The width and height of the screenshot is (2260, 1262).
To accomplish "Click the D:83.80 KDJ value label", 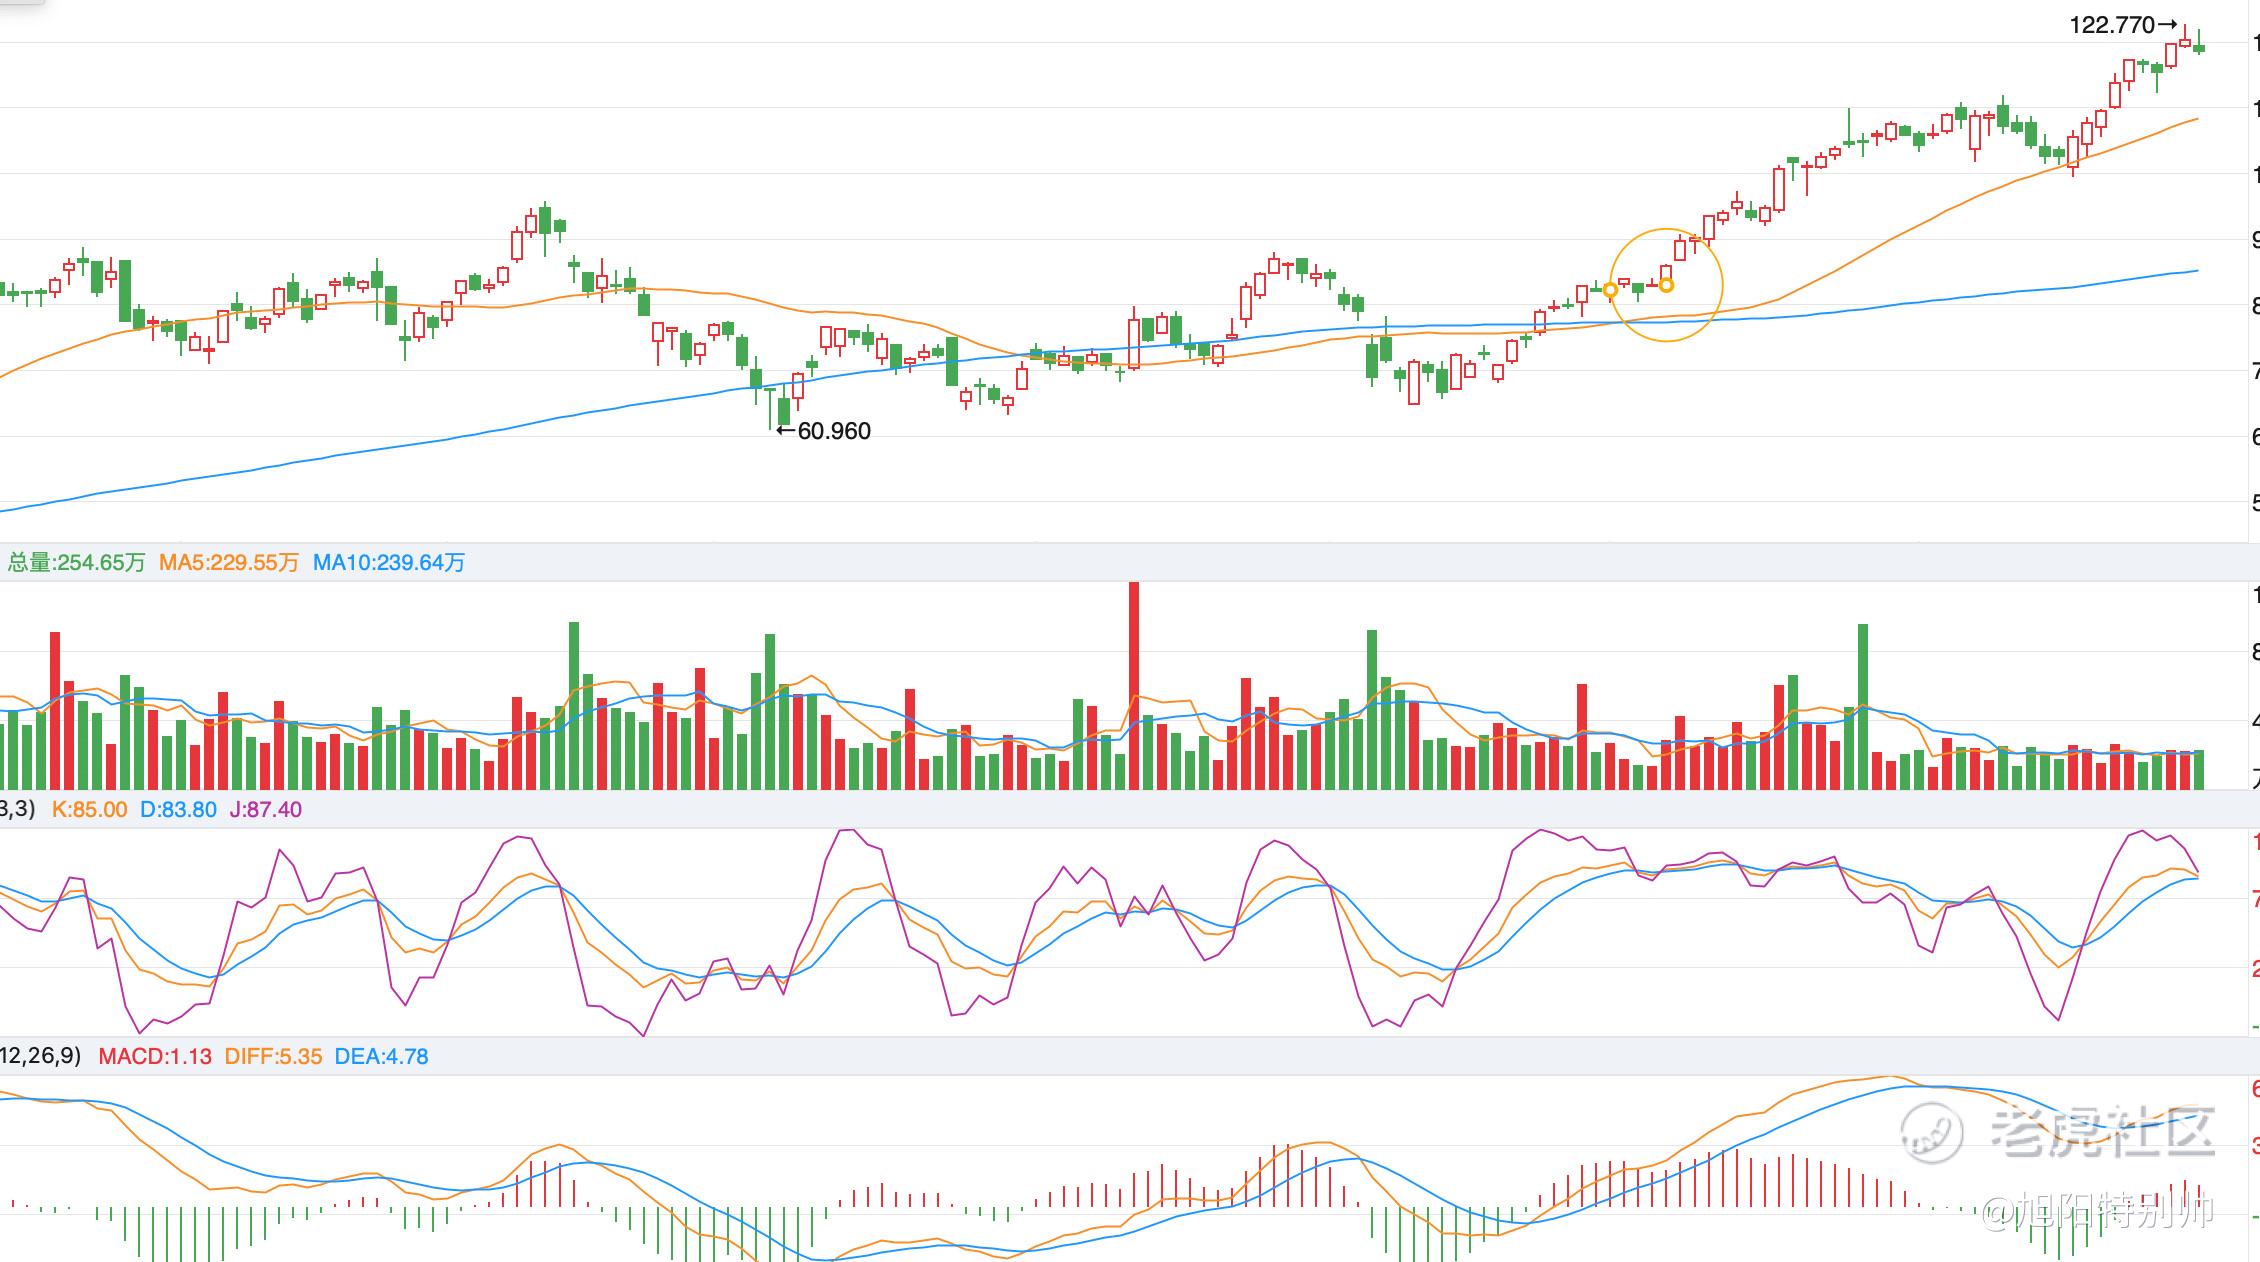I will (x=178, y=810).
